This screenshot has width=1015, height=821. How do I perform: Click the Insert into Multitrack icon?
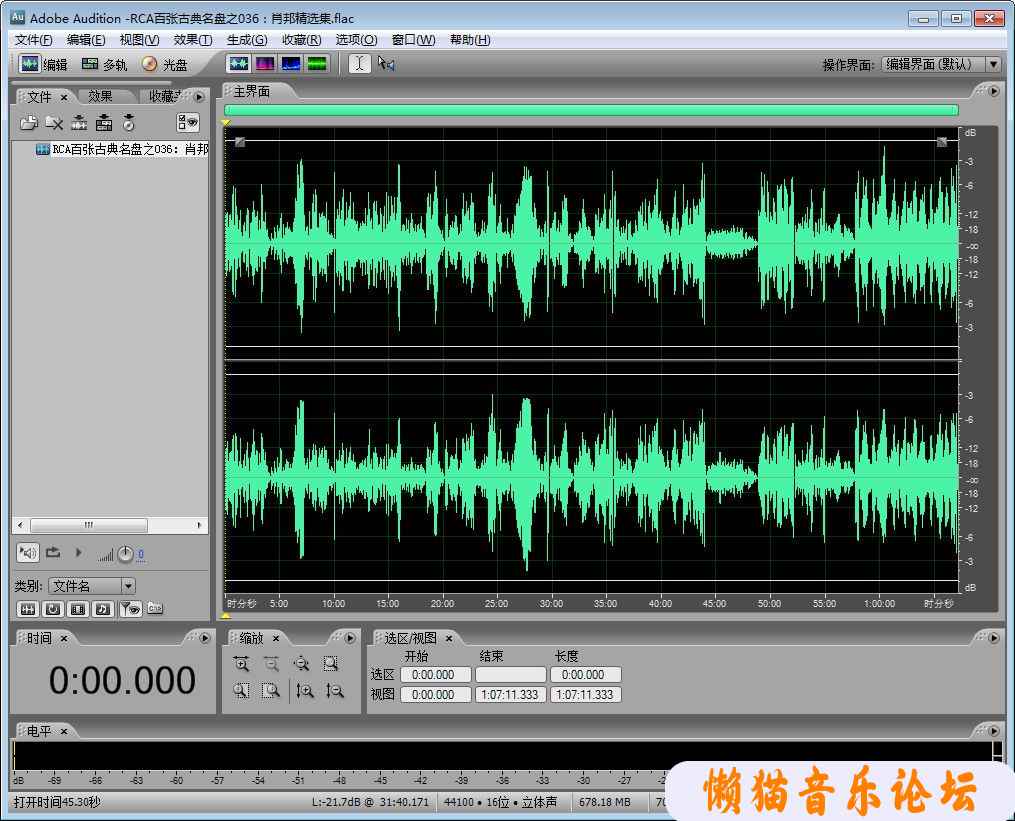[x=104, y=122]
